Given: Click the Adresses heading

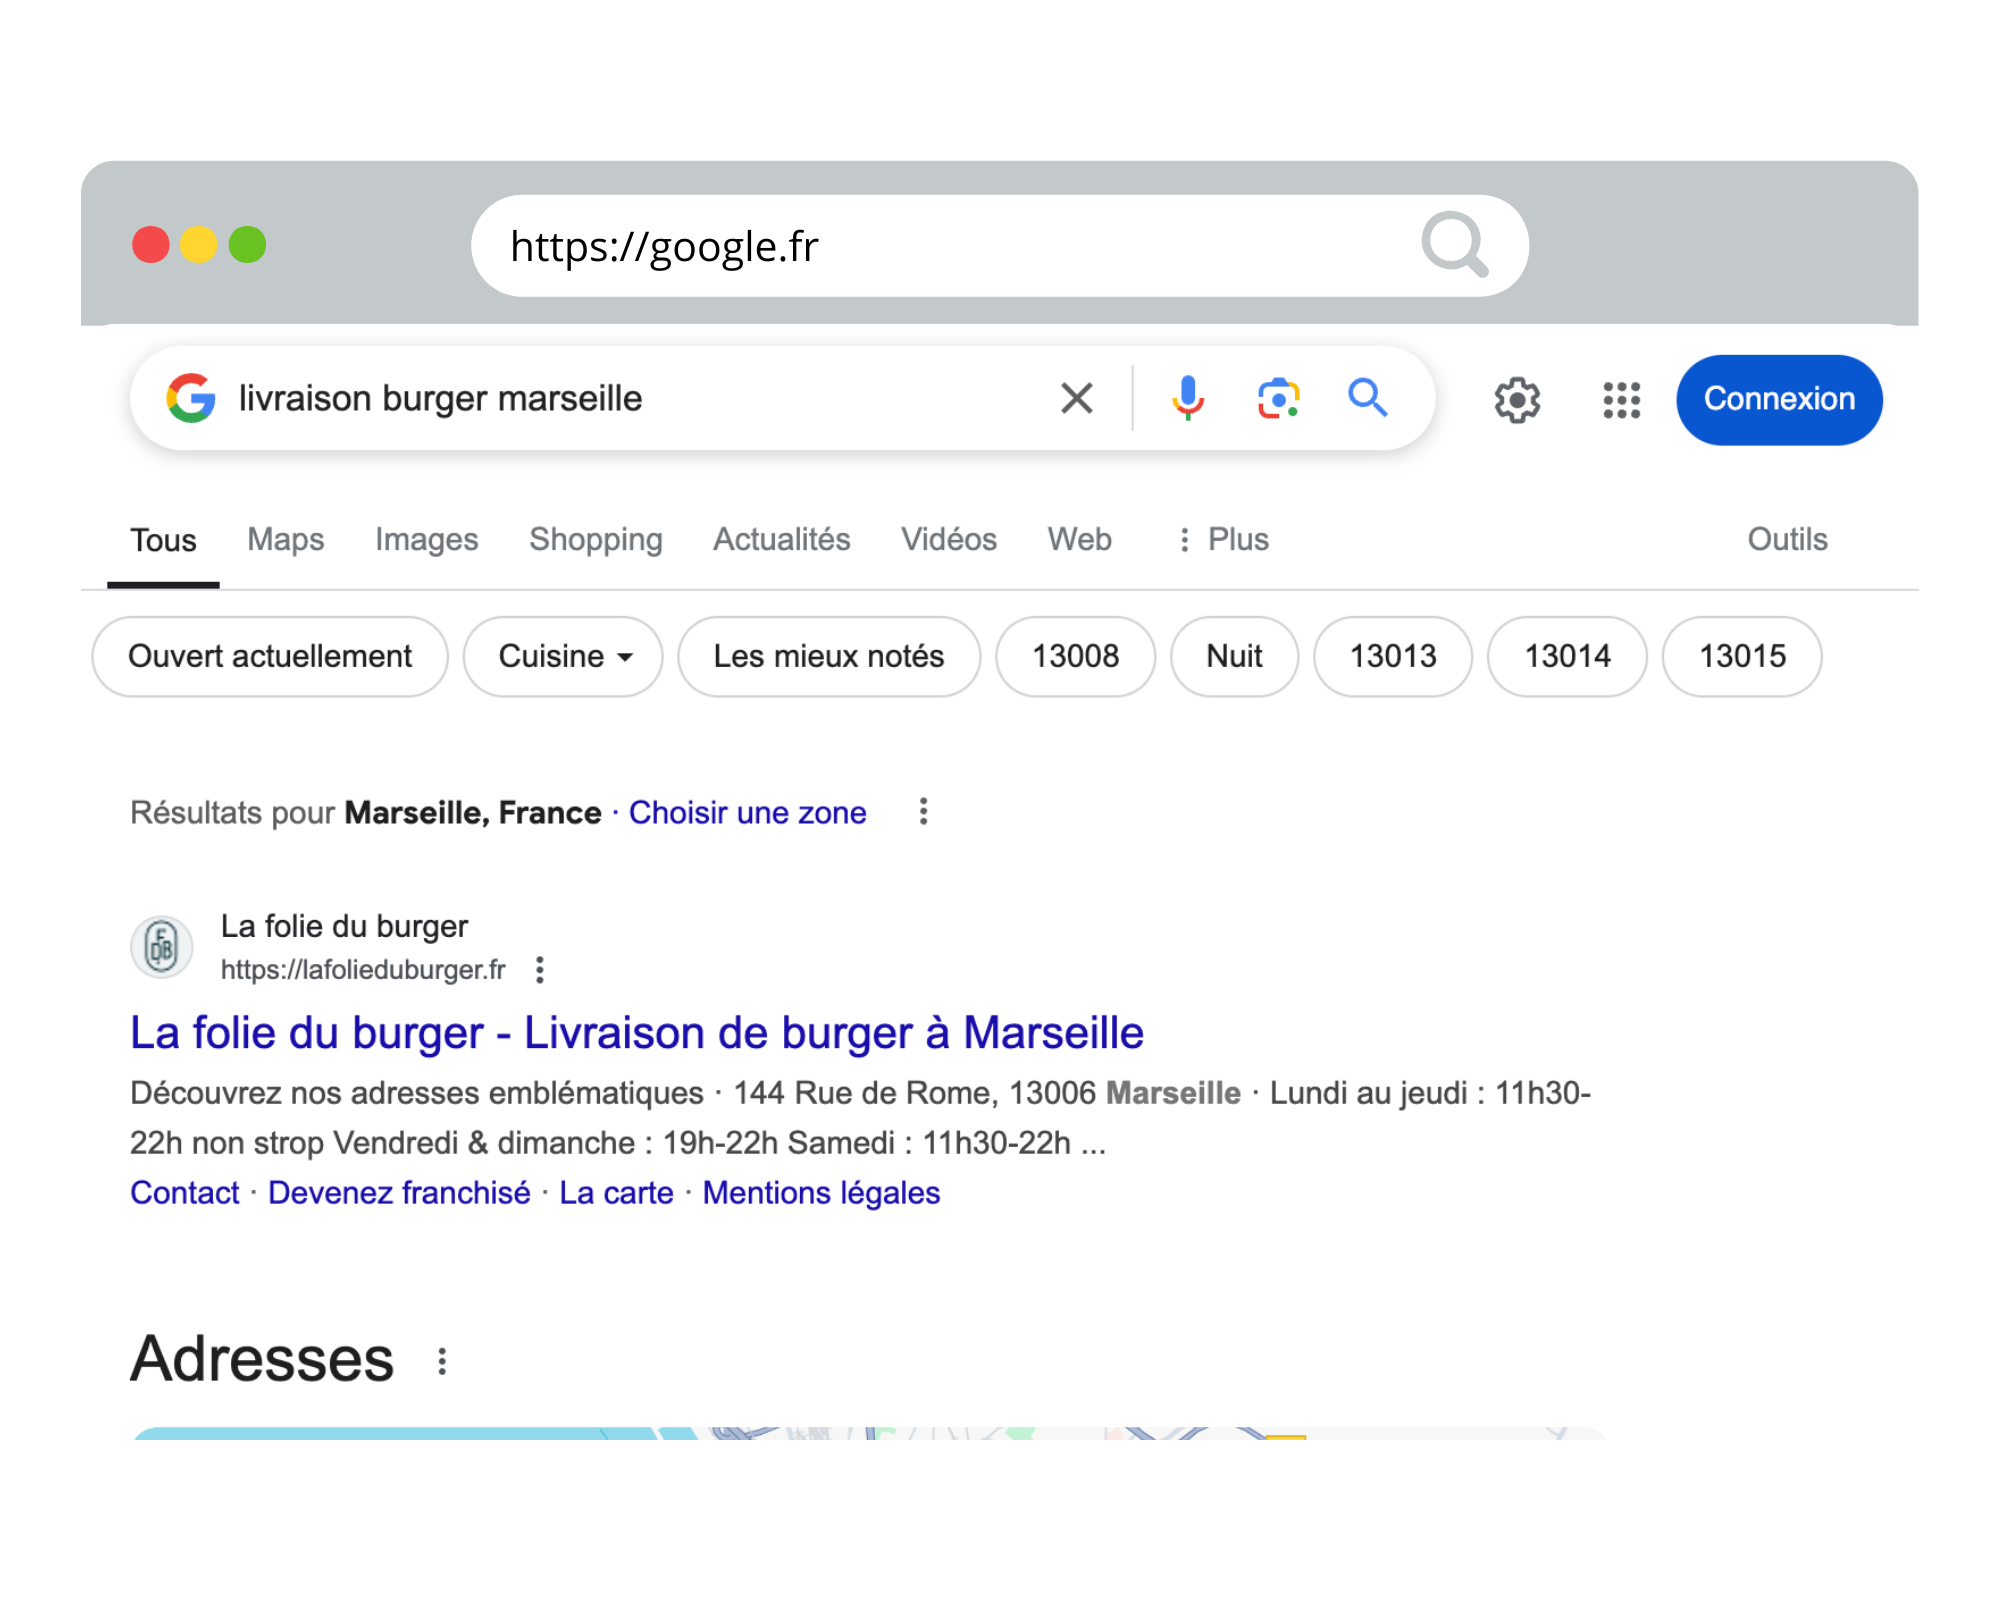Looking at the screenshot, I should (262, 1359).
